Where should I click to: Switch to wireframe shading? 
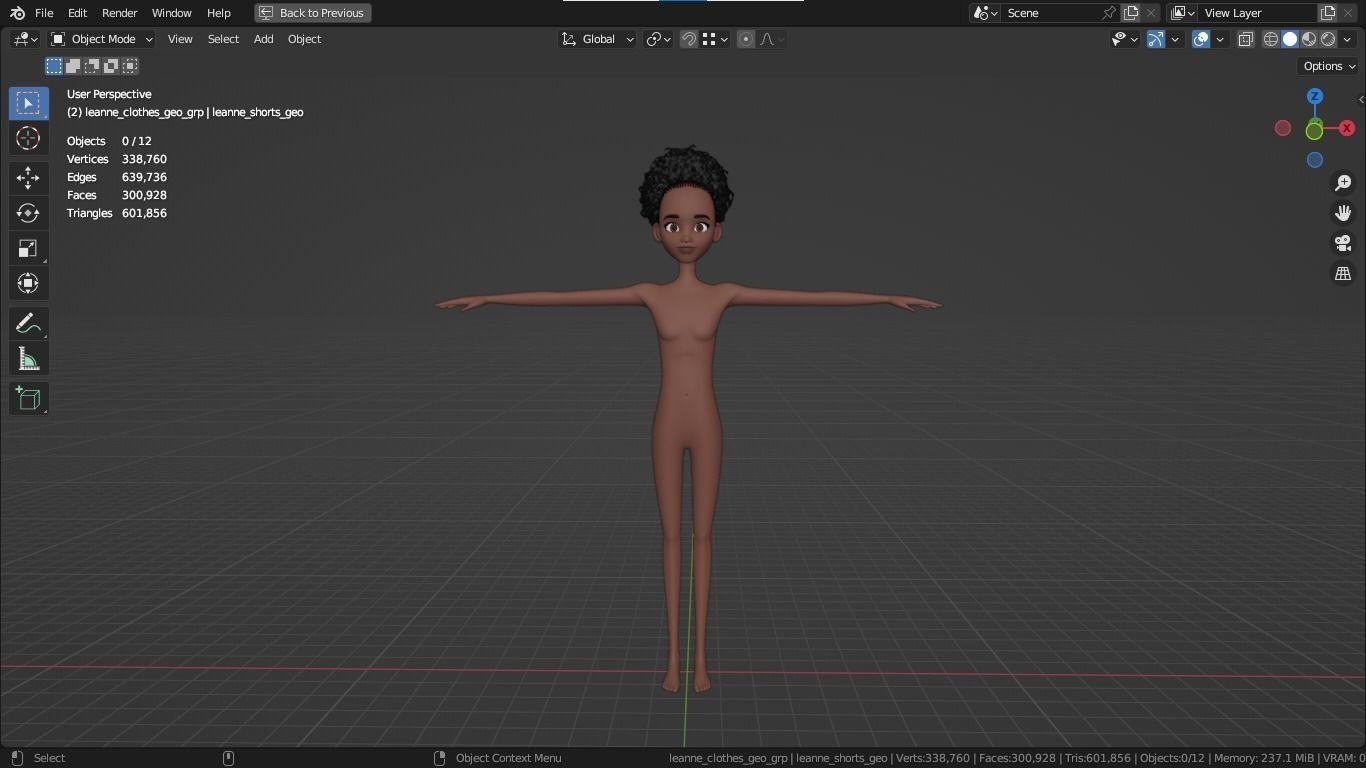pyautogui.click(x=1271, y=39)
